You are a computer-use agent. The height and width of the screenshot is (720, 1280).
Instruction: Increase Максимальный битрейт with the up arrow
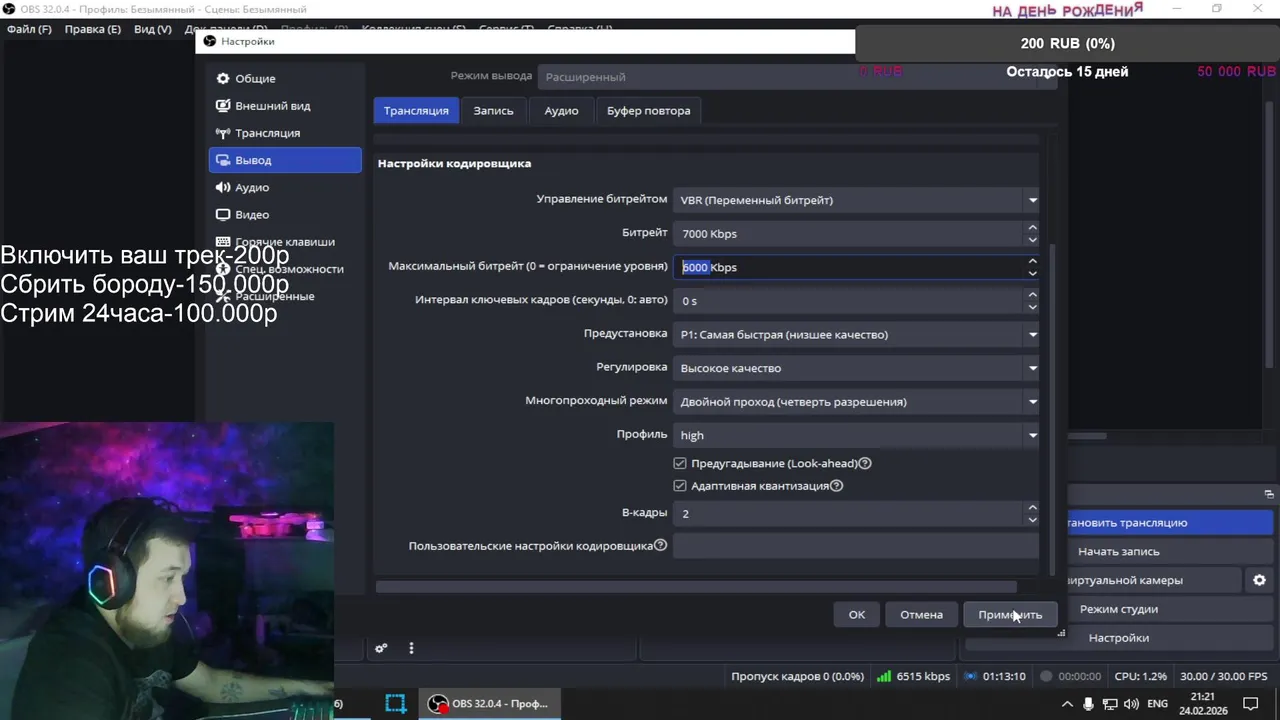[1032, 261]
